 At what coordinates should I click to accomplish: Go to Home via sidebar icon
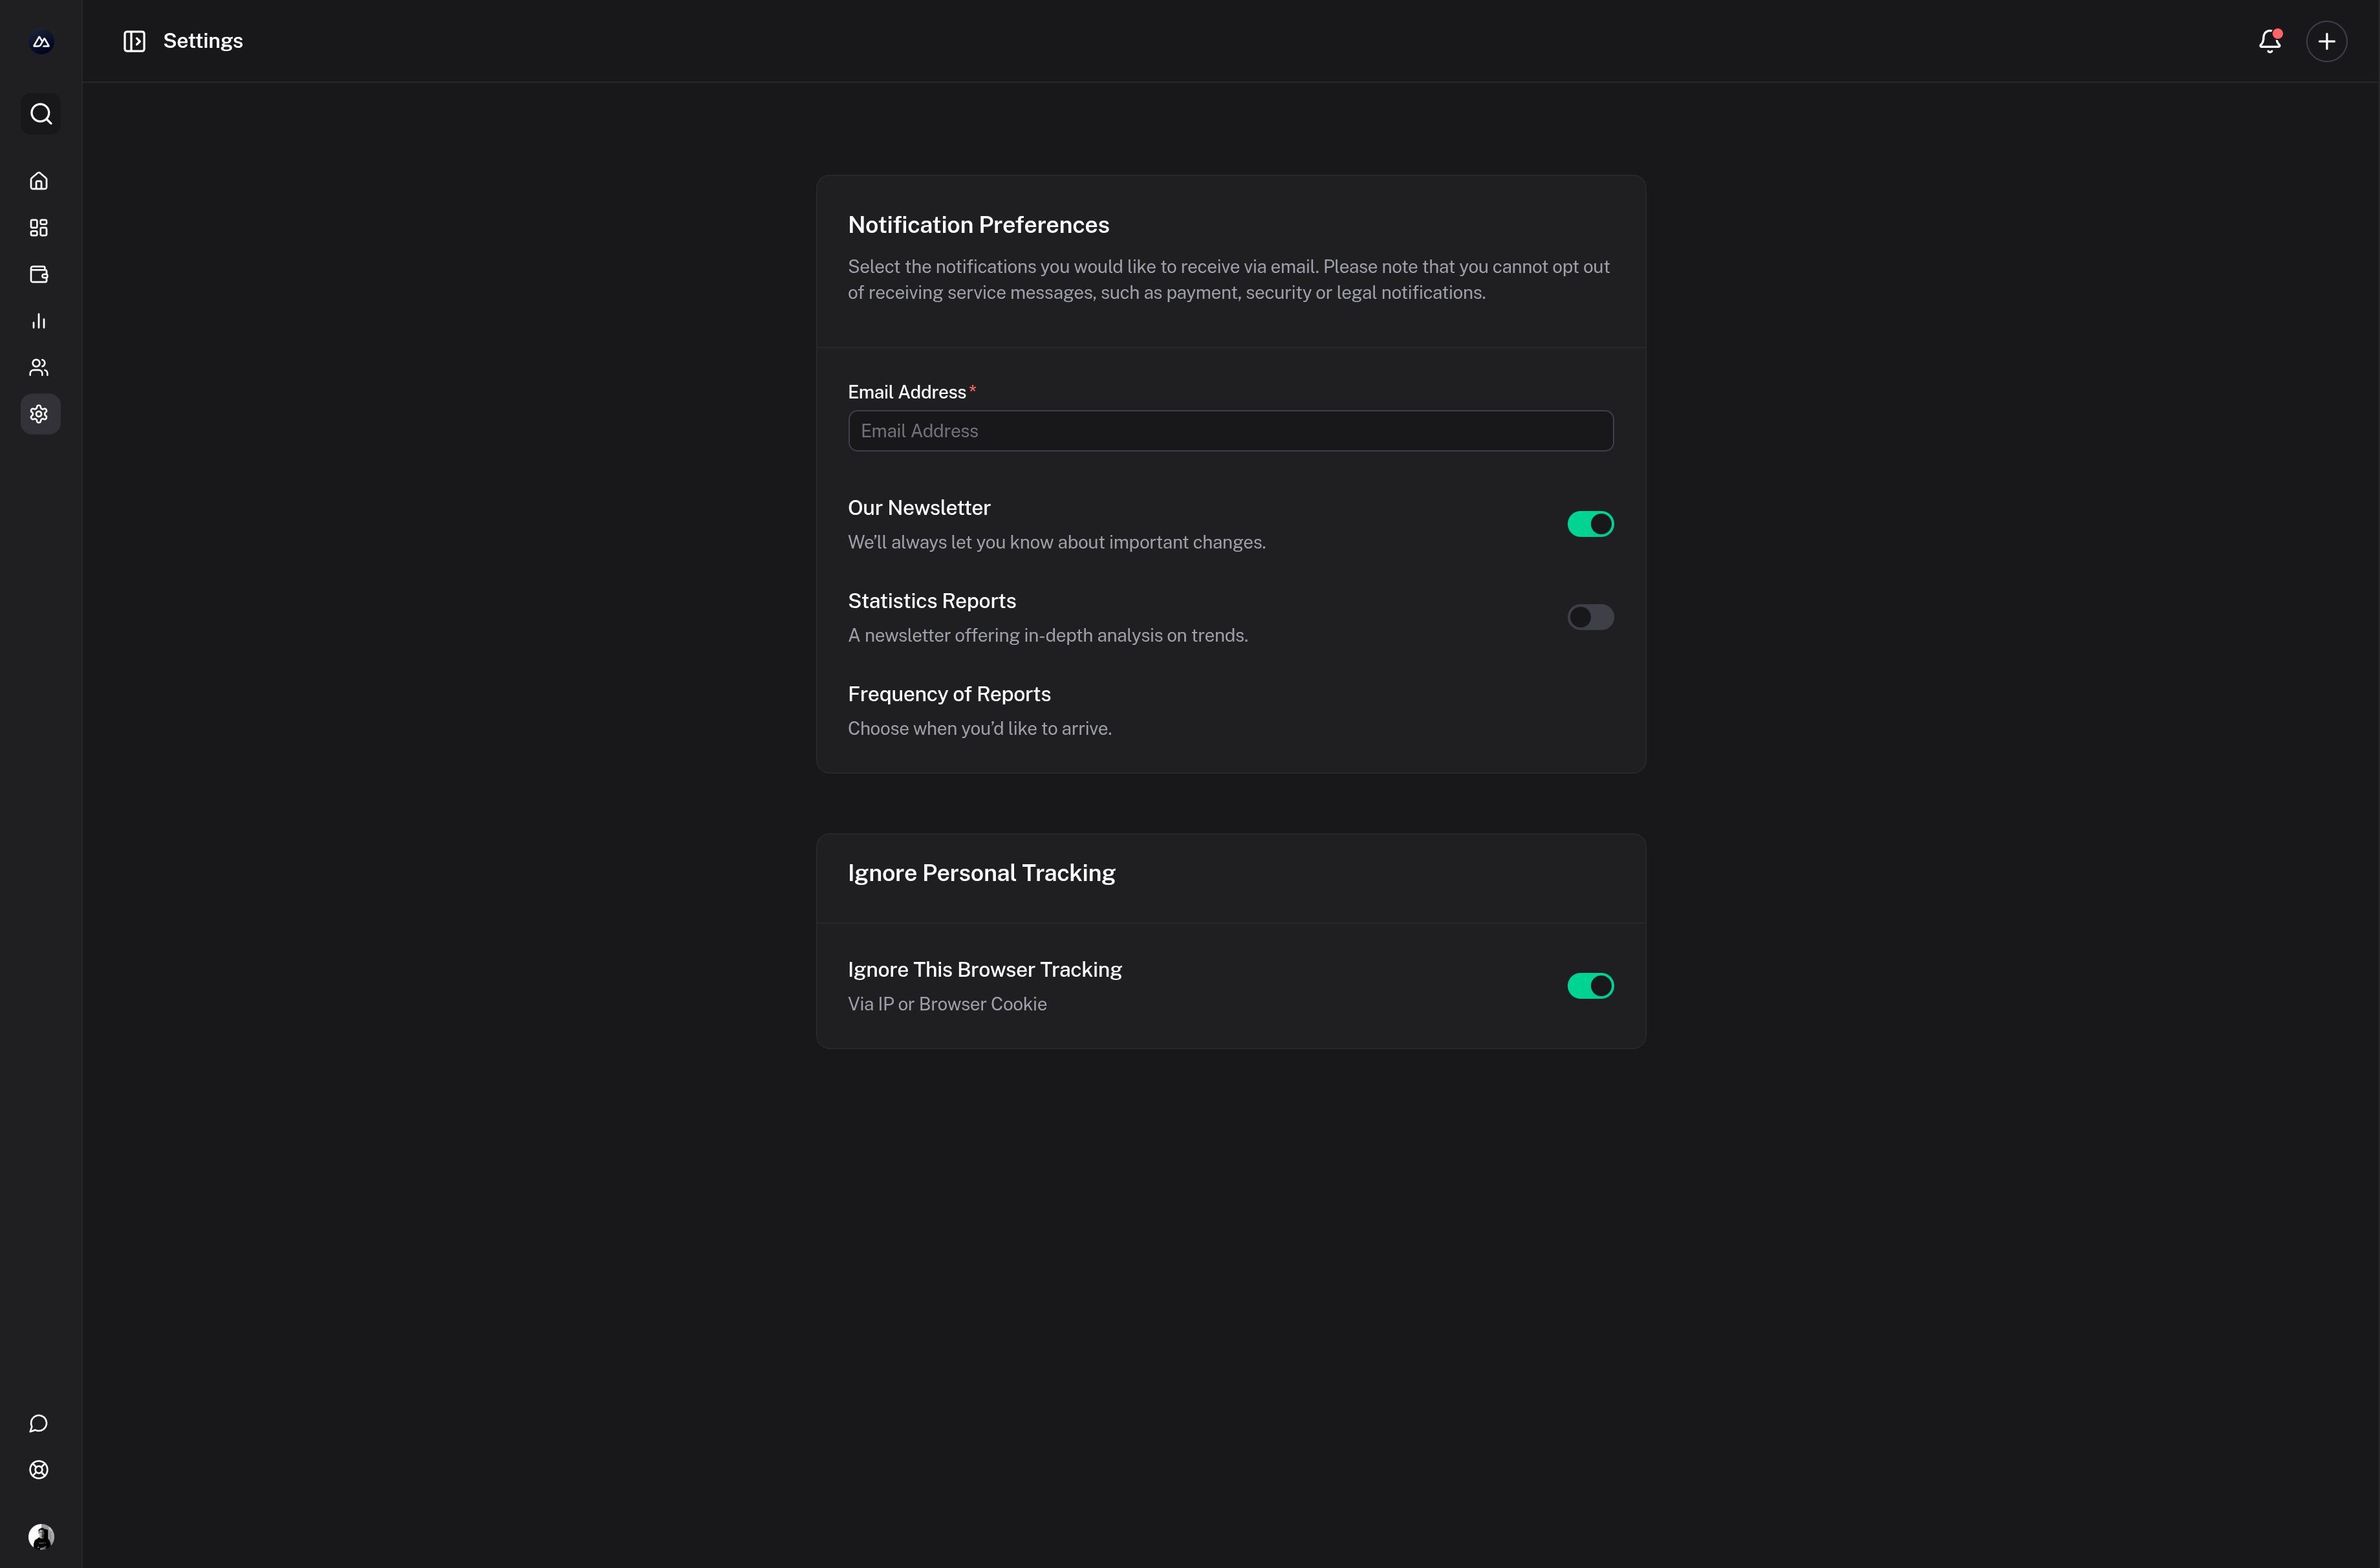click(39, 181)
